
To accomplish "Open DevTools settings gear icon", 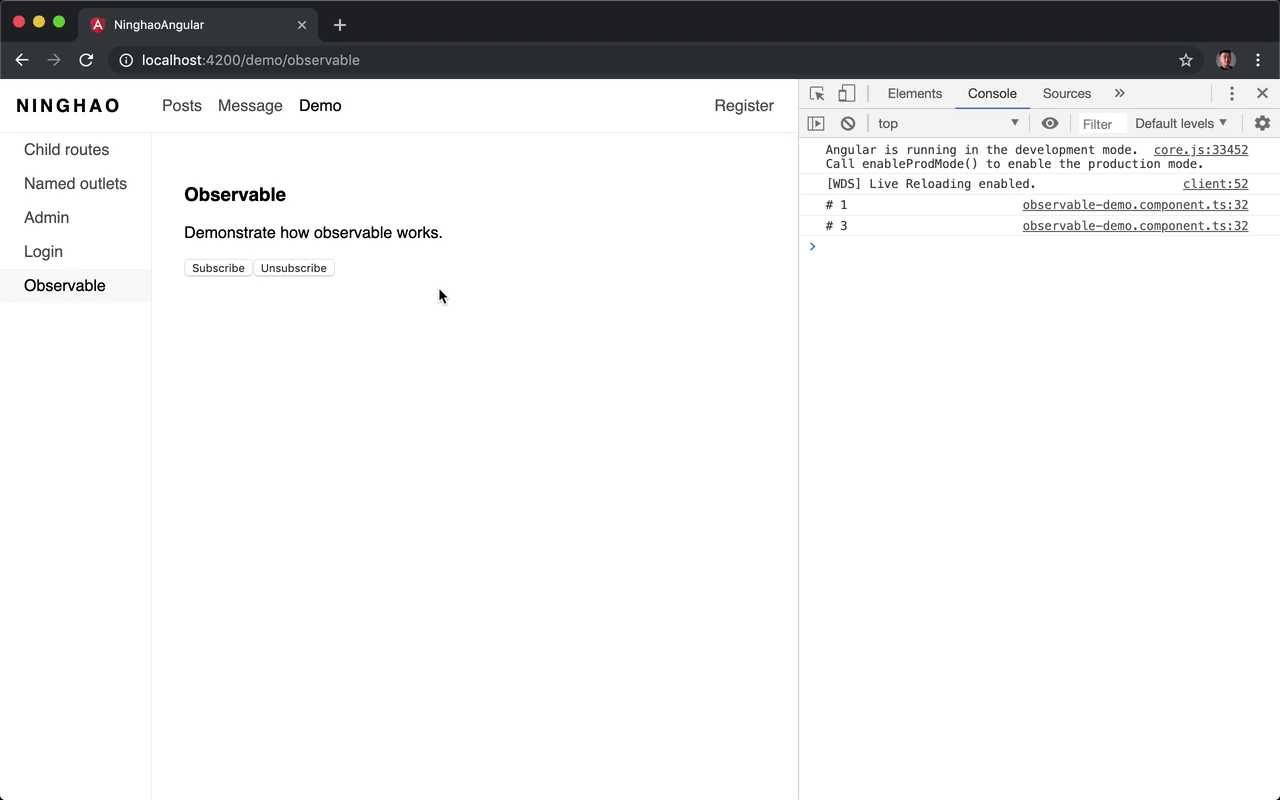I will click(1262, 123).
